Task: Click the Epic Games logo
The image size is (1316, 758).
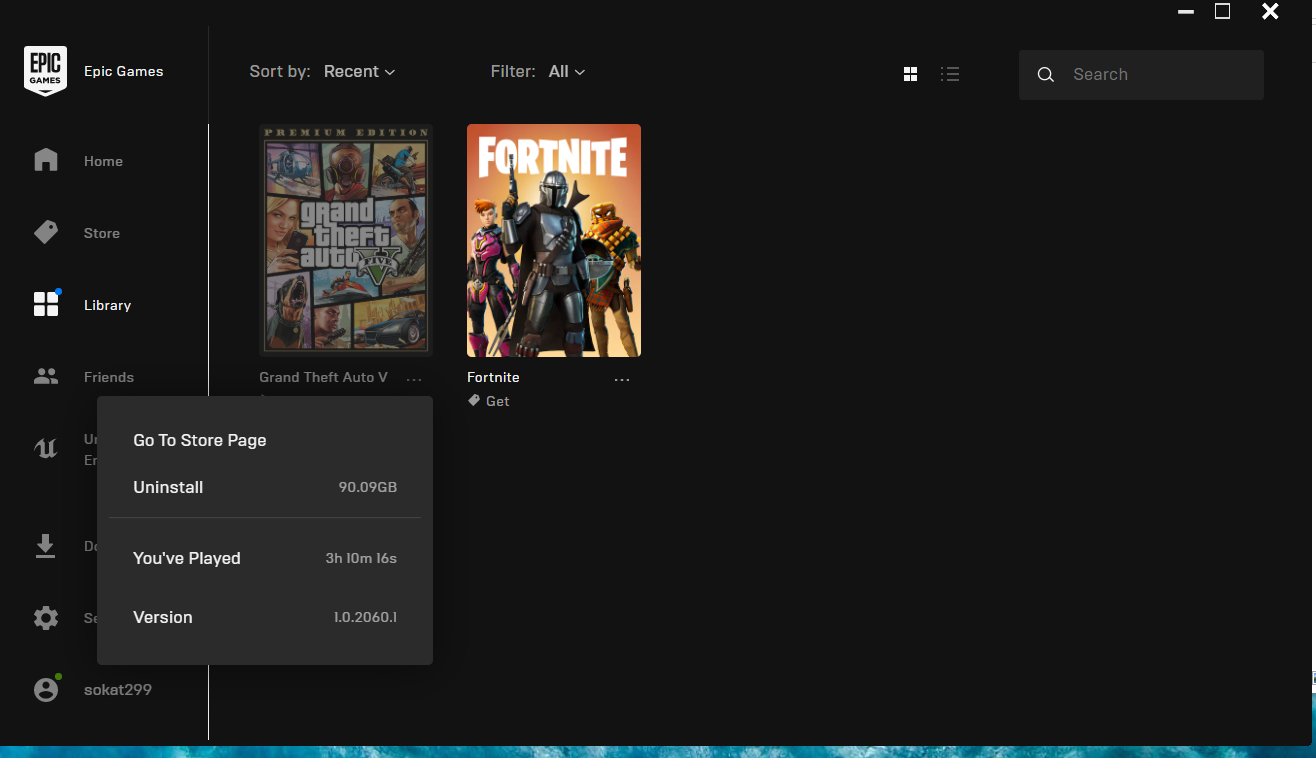Action: (45, 71)
